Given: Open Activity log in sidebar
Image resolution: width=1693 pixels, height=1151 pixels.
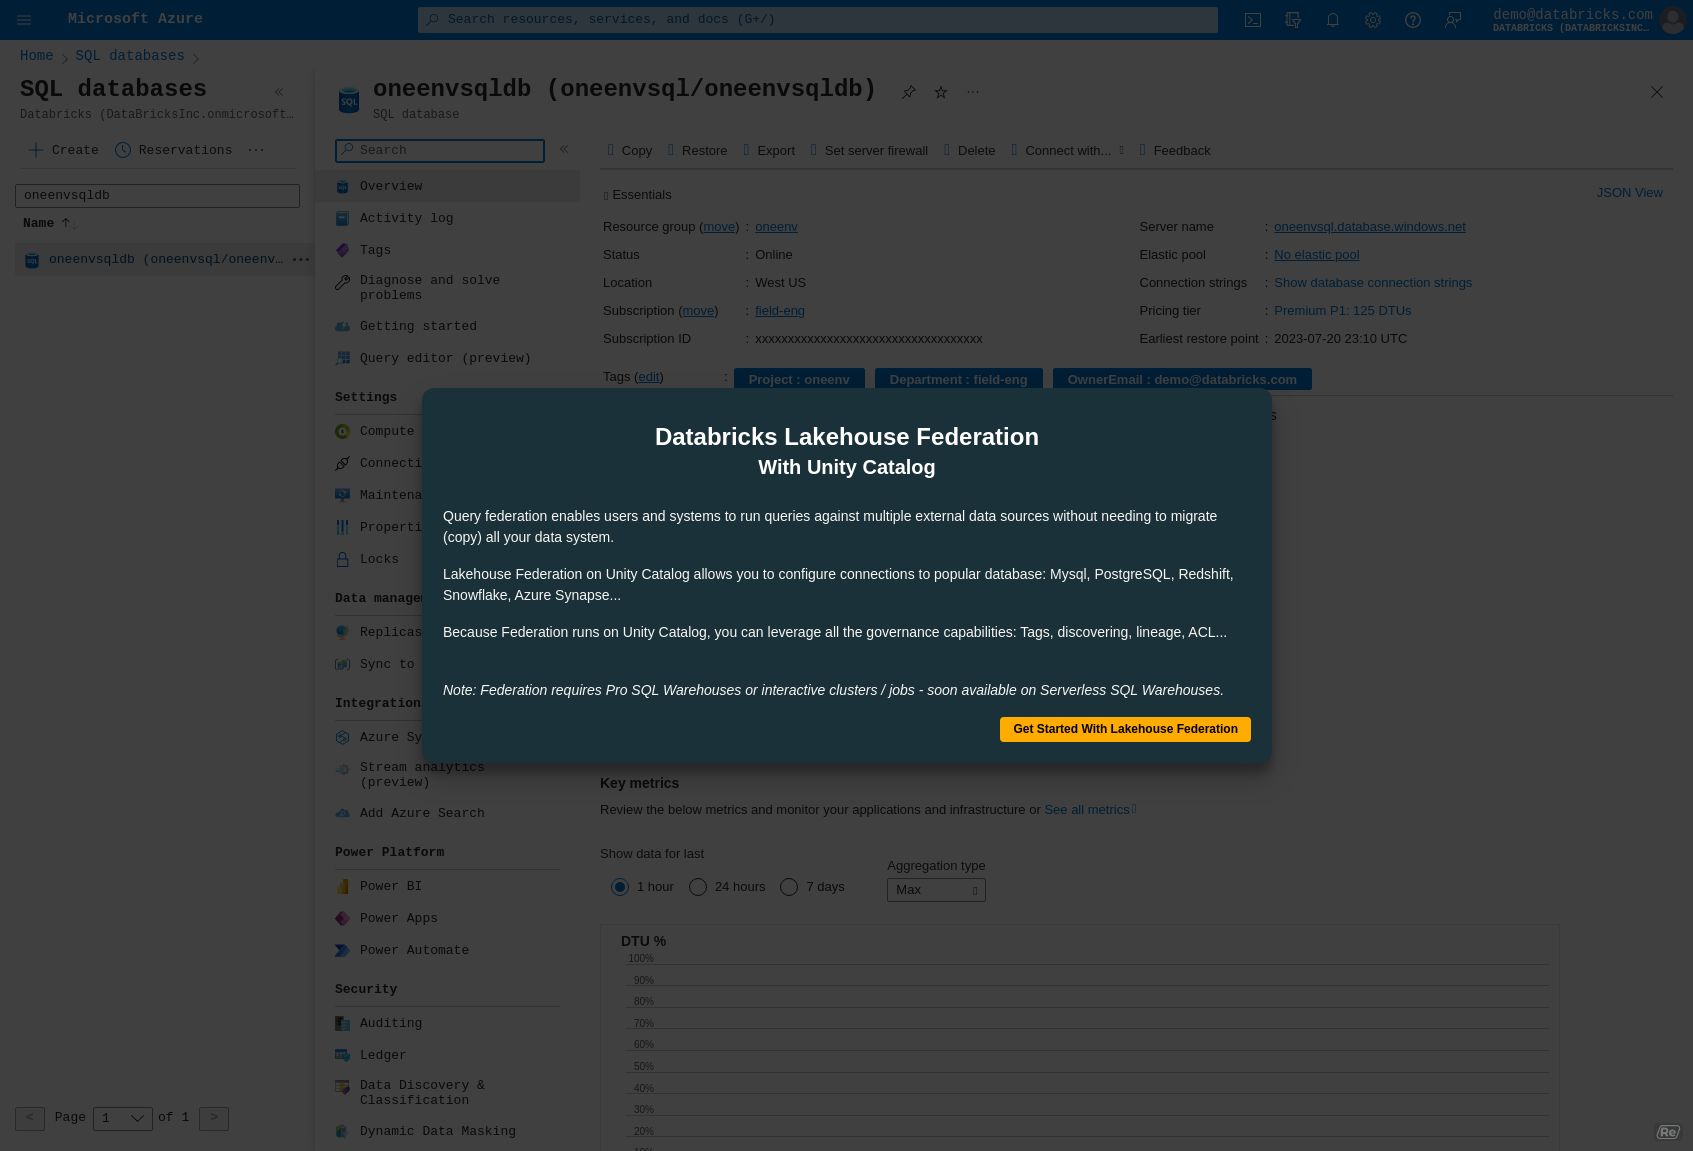Looking at the screenshot, I should coord(406,218).
